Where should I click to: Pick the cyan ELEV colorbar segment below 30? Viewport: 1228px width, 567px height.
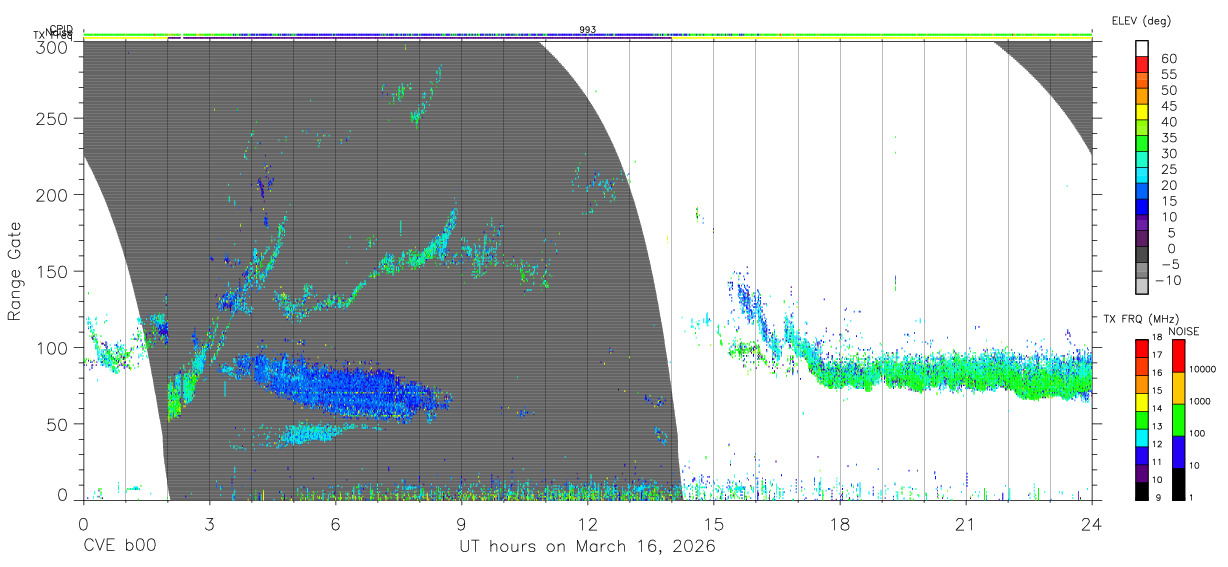(1143, 160)
